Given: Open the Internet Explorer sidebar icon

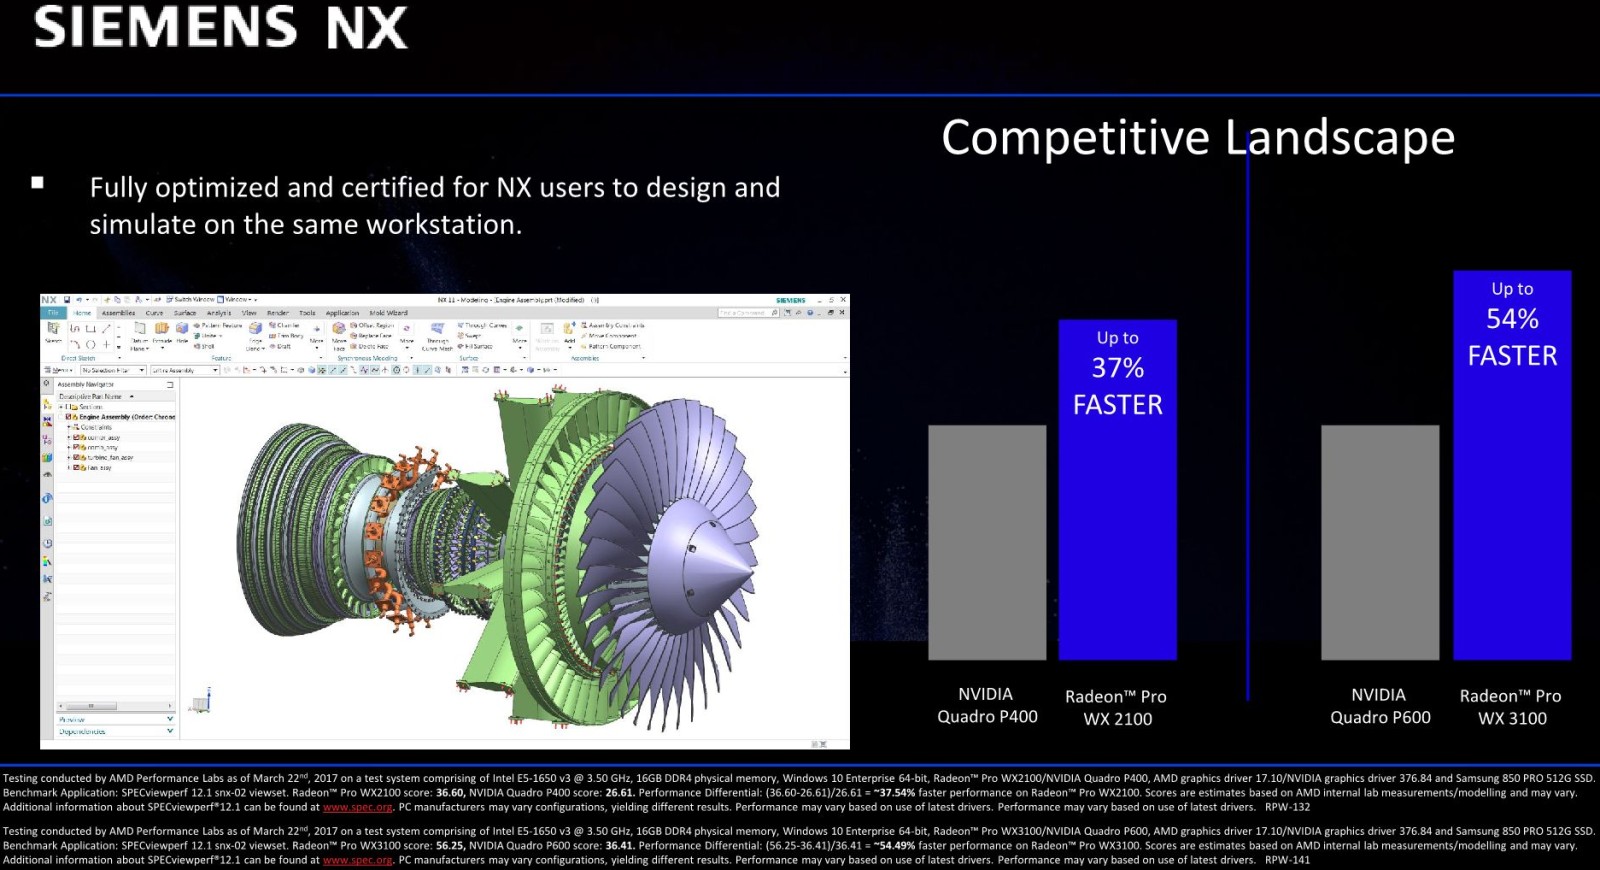Looking at the screenshot, I should coord(47,498).
